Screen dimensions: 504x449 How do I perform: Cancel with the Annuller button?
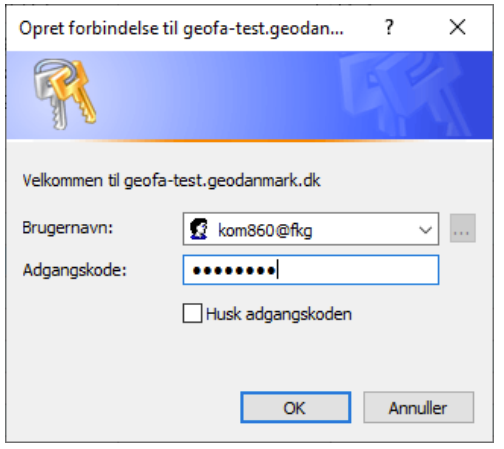coord(418,407)
